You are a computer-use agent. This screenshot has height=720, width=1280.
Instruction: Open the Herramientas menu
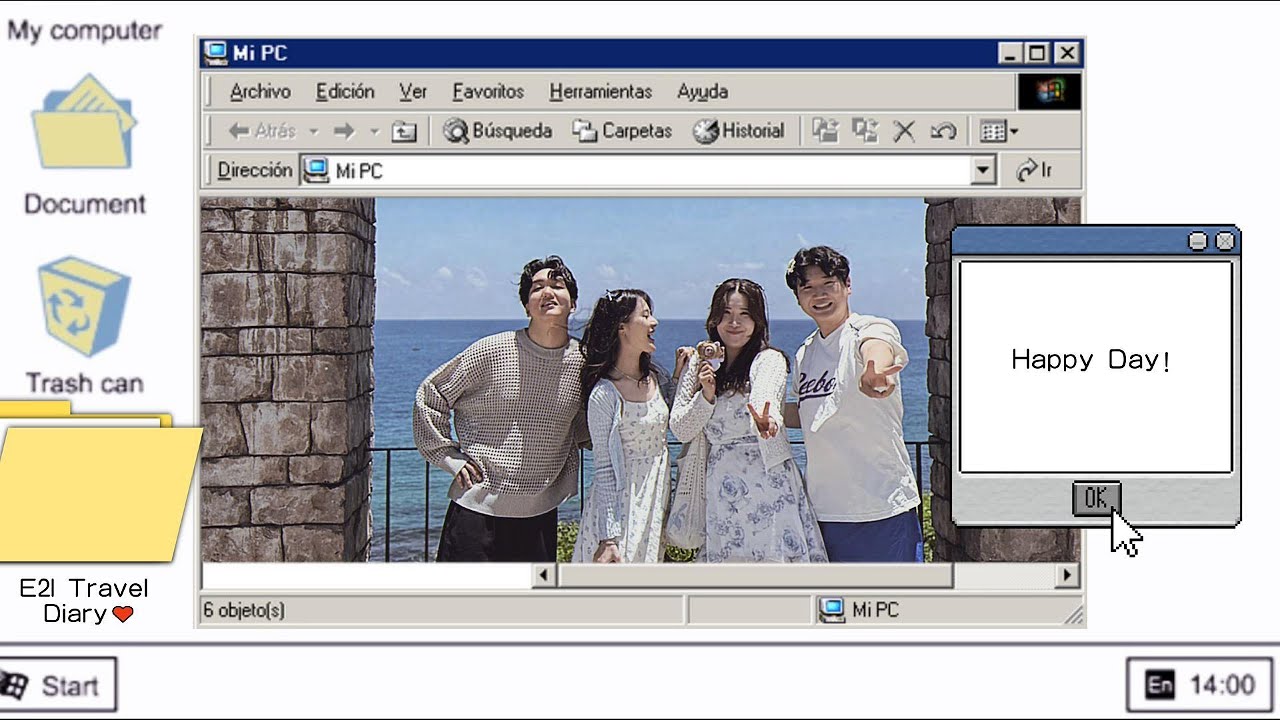tap(600, 91)
